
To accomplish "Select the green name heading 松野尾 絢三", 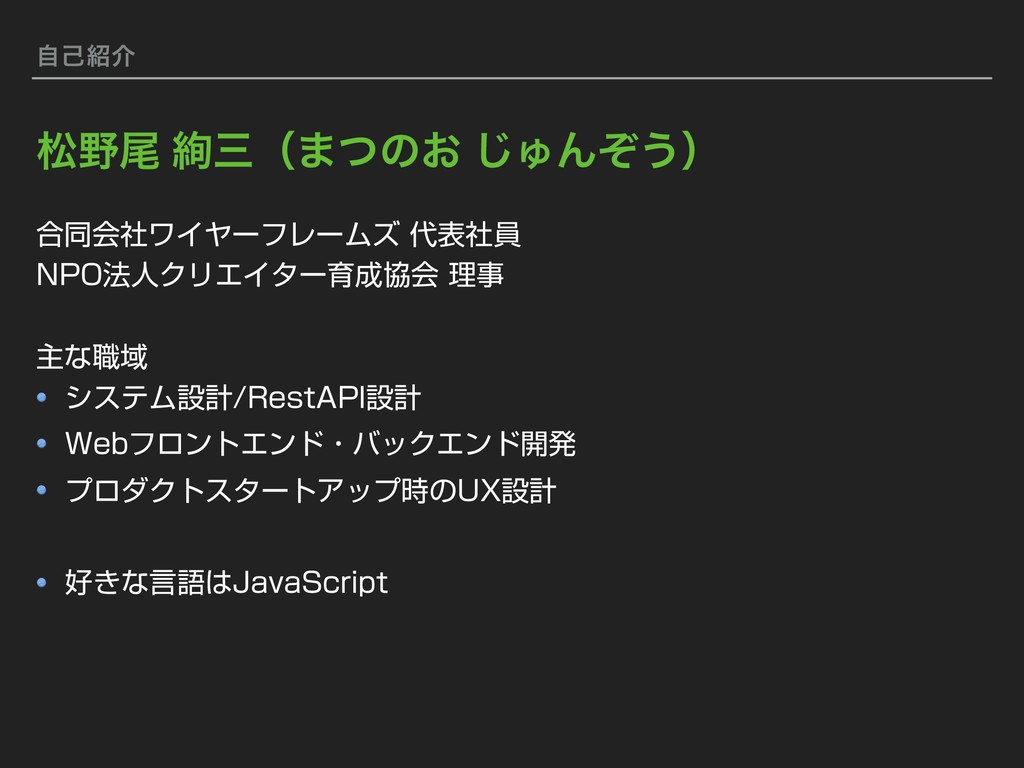I will [145, 151].
